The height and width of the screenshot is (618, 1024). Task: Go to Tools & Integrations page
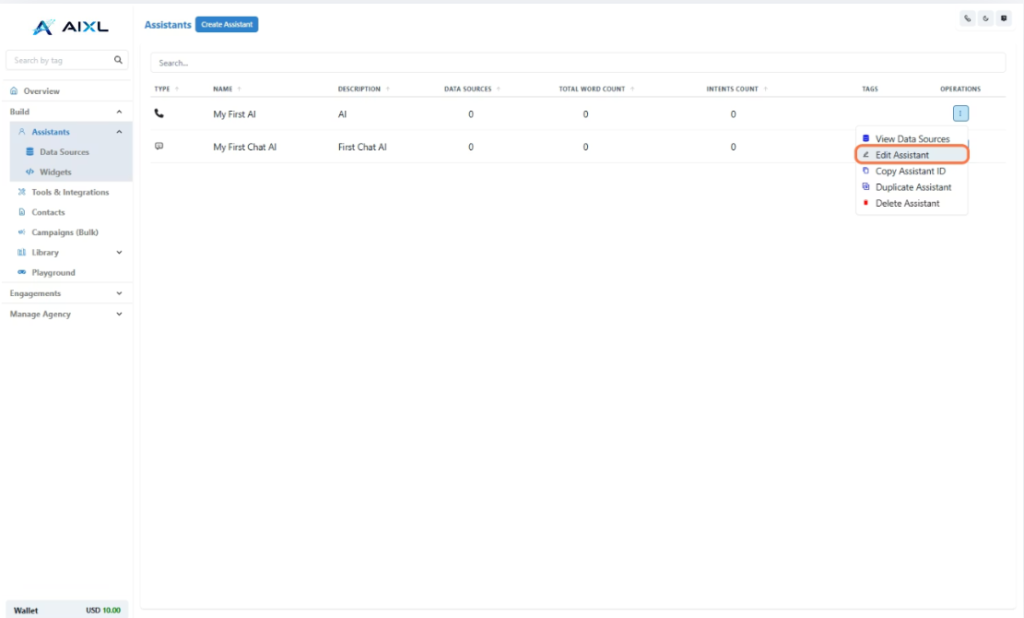[70, 192]
